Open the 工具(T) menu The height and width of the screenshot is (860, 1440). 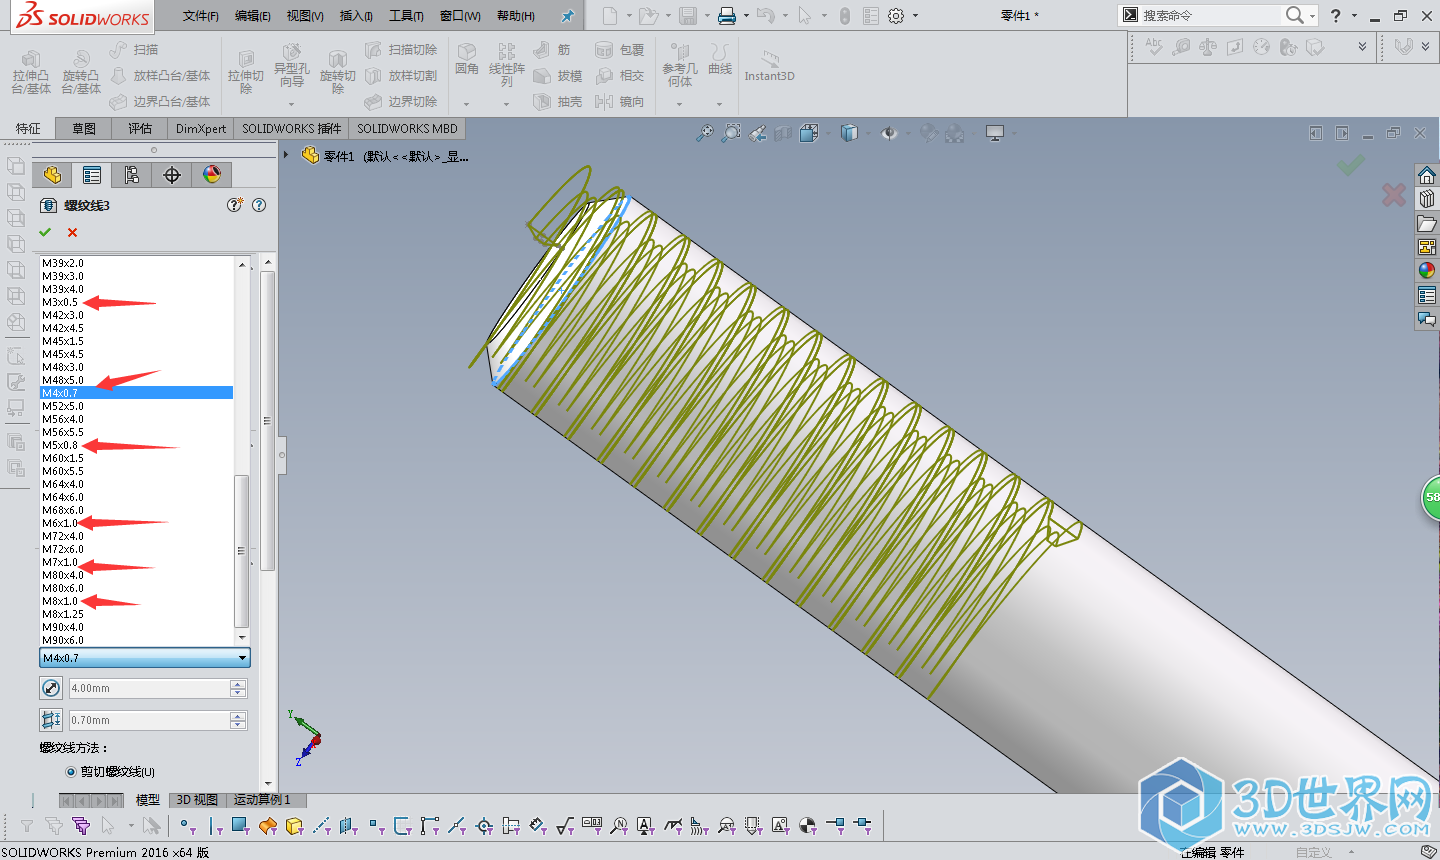pos(406,15)
